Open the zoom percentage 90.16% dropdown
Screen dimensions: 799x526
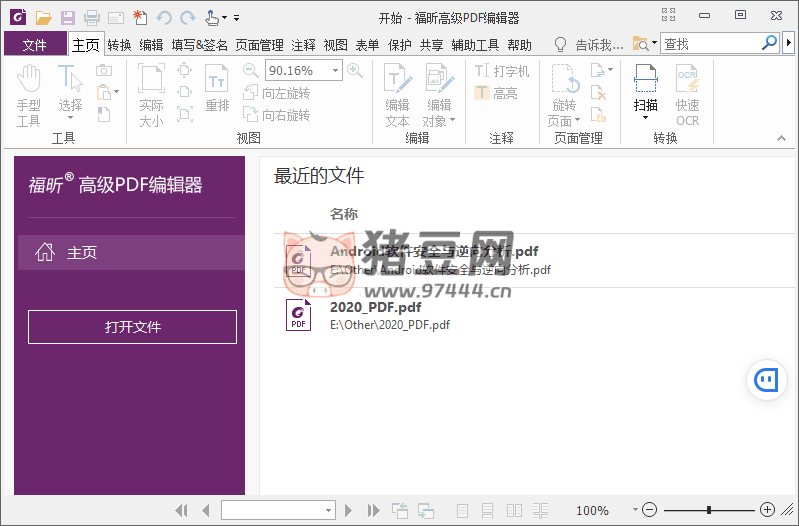tap(336, 70)
